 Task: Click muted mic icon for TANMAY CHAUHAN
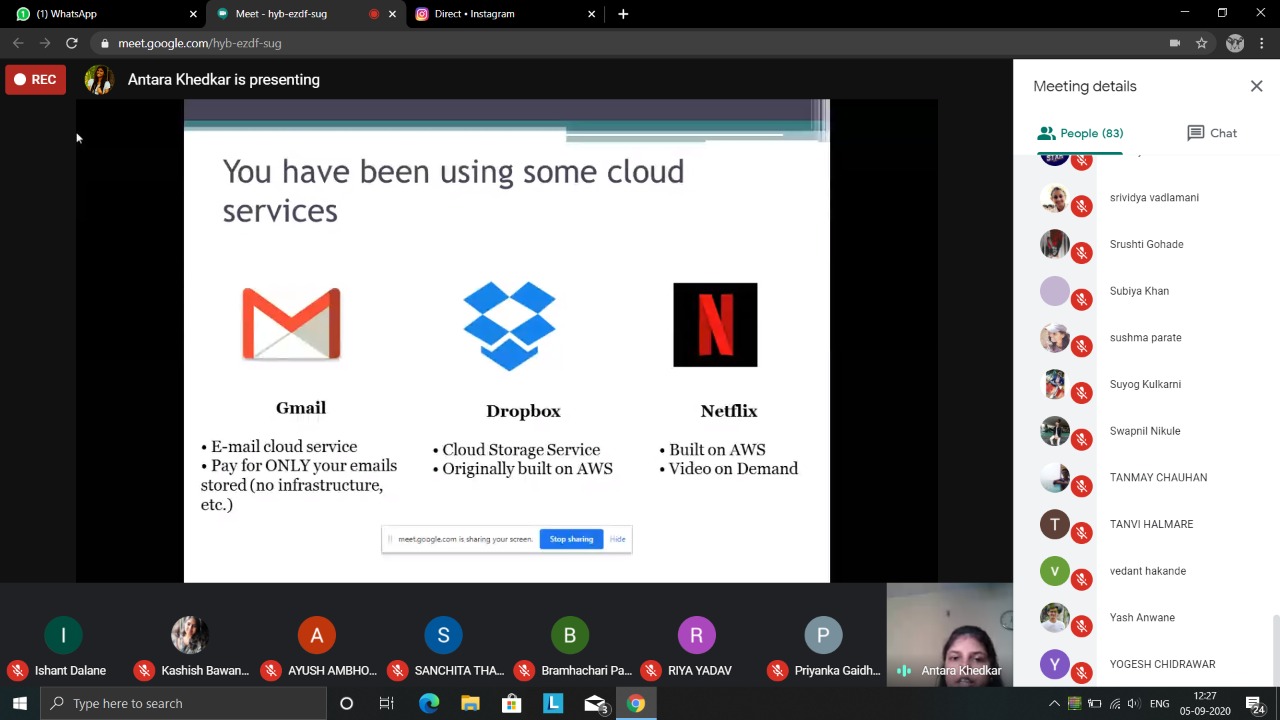1081,486
